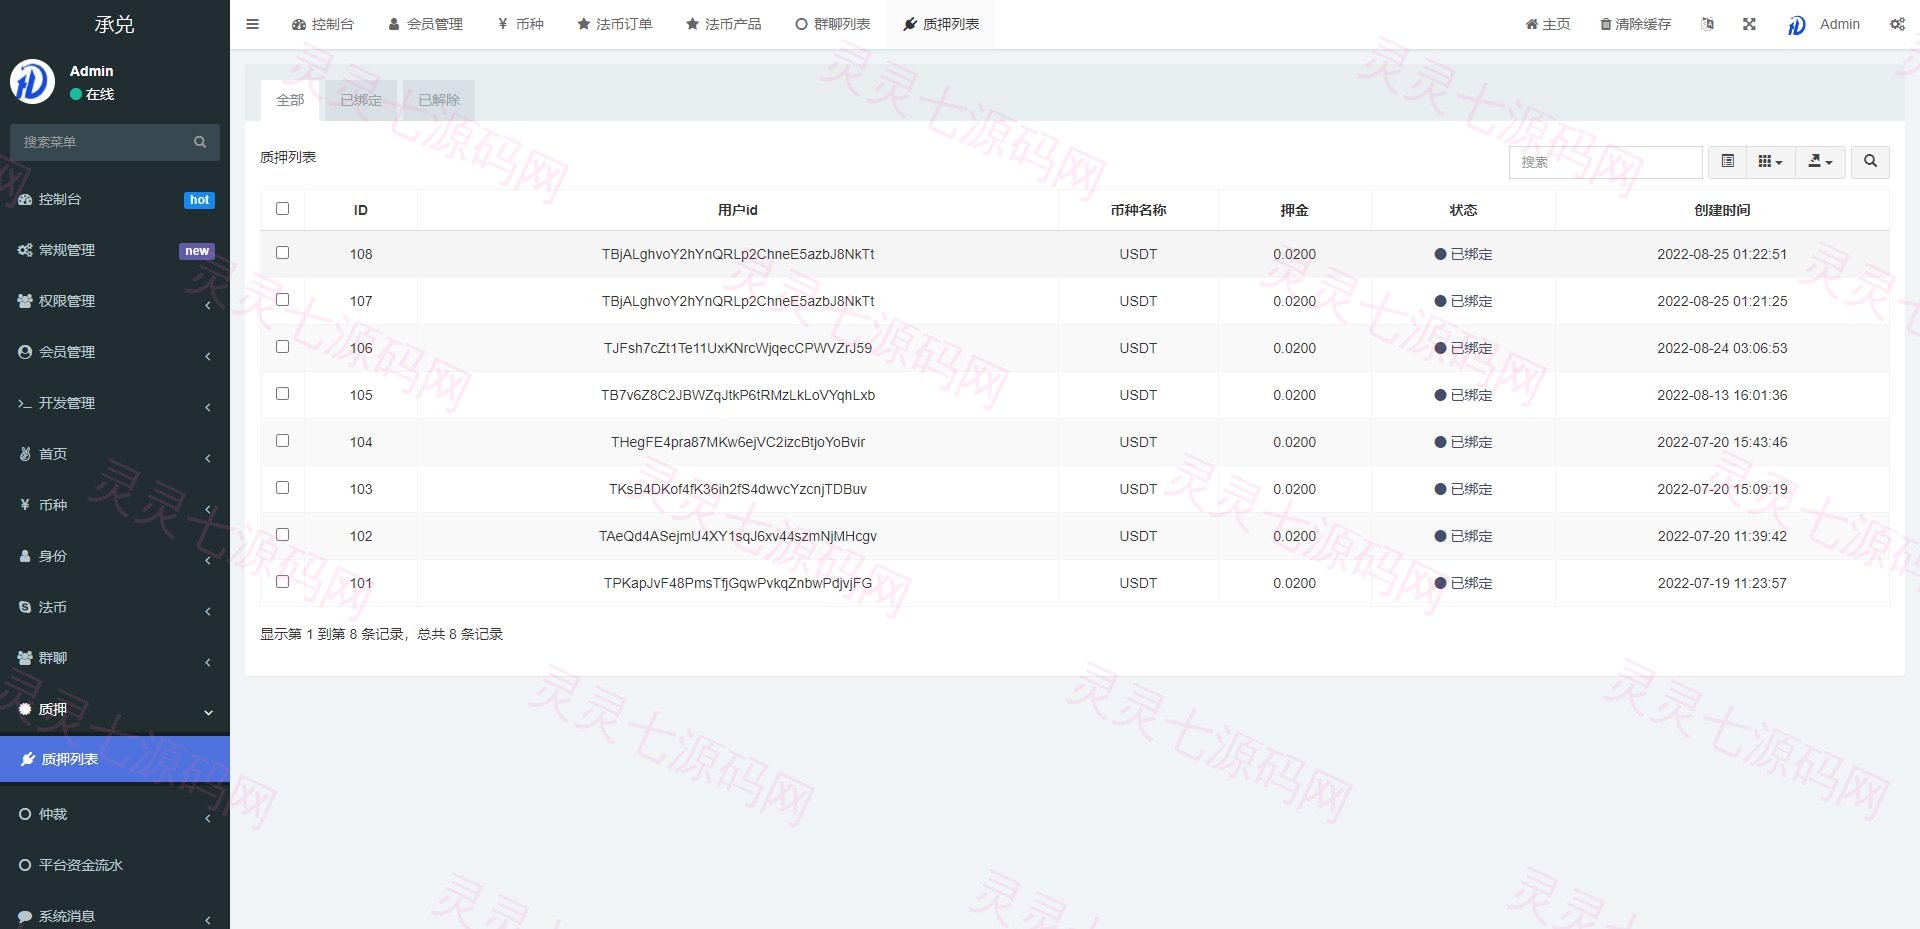Switch to the 已解除 filter tab
This screenshot has width=1920, height=929.
[x=439, y=100]
